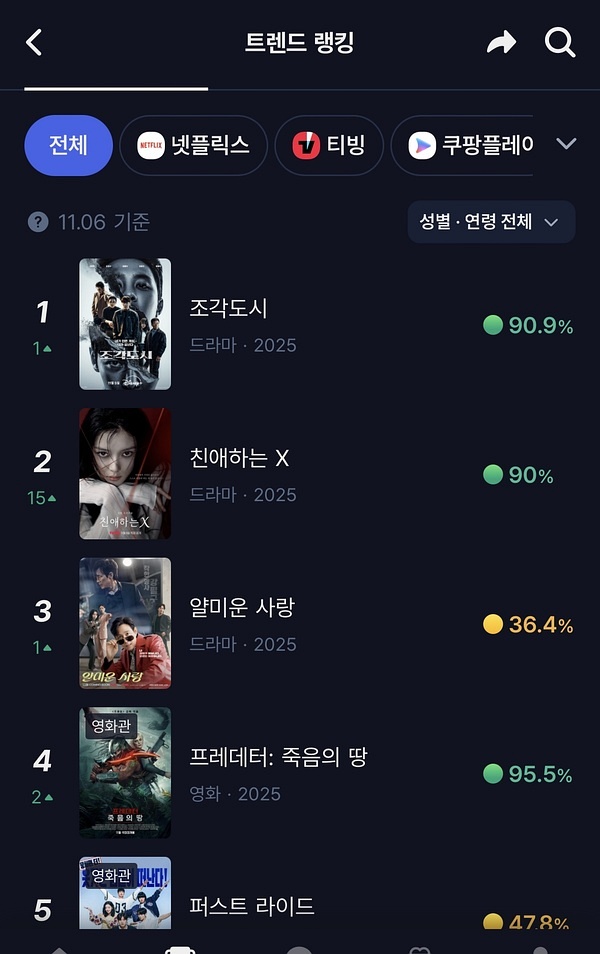This screenshot has width=600, height=954.
Task: Tap the back arrow icon
Action: (34, 43)
